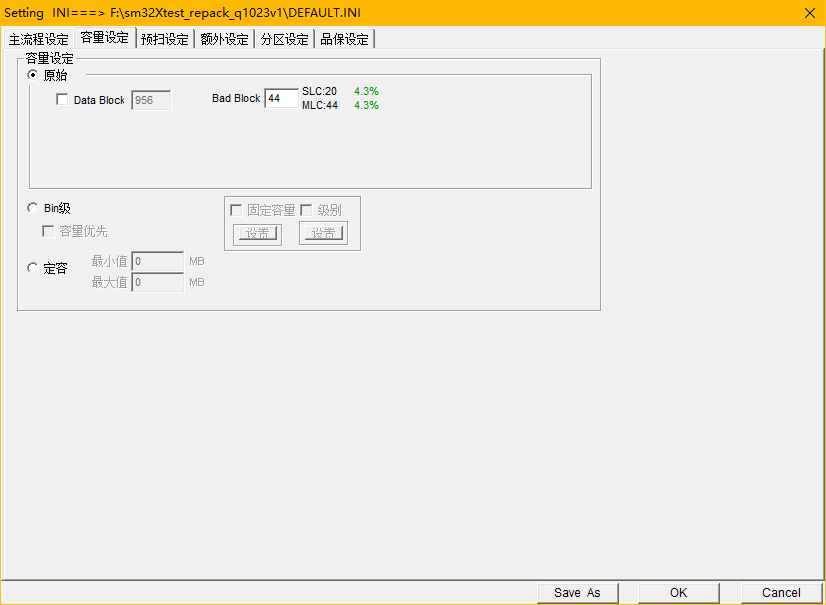The image size is (826, 605).
Task: Click the 最大值 MB input field
Action: [x=158, y=282]
